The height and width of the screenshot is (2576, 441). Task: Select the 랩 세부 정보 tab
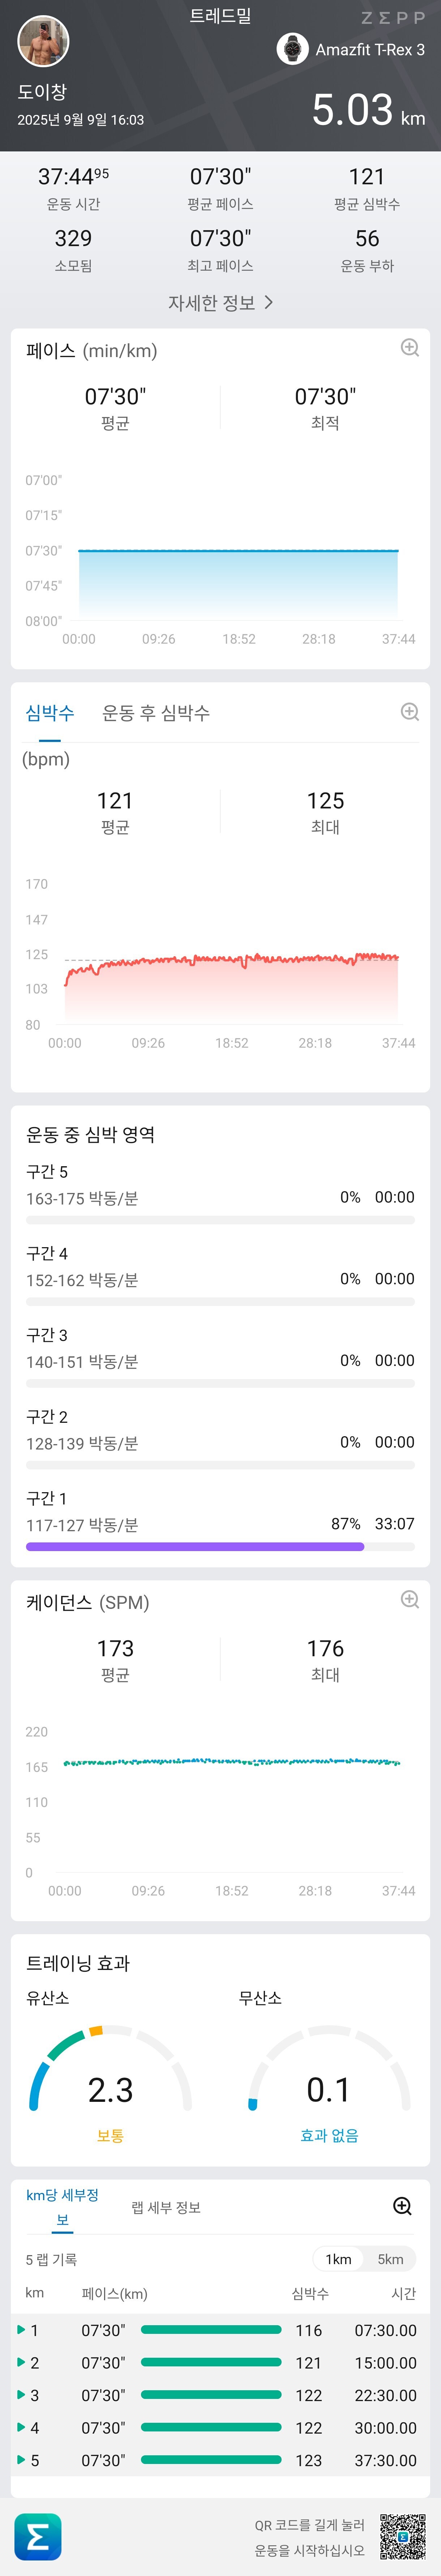(166, 2207)
